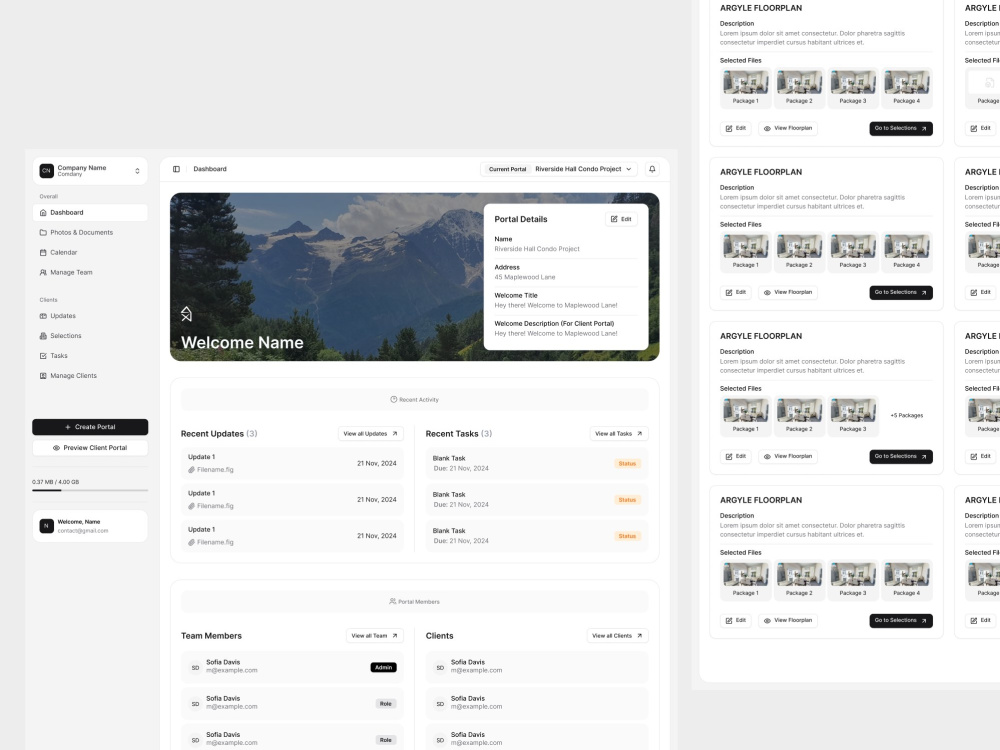Click View all Team
The image size is (1000, 750).
tap(374, 636)
